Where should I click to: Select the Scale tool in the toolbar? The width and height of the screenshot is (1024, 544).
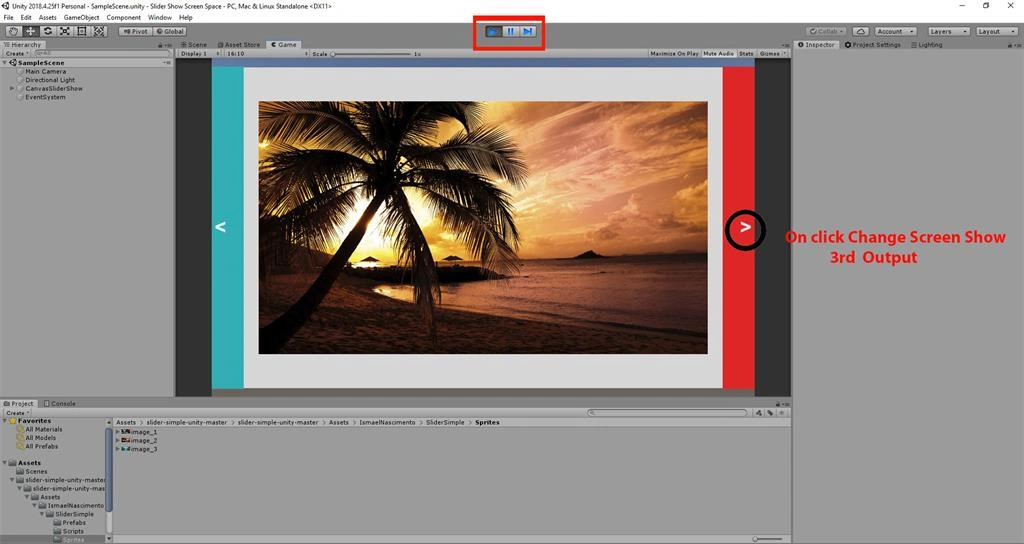click(65, 31)
